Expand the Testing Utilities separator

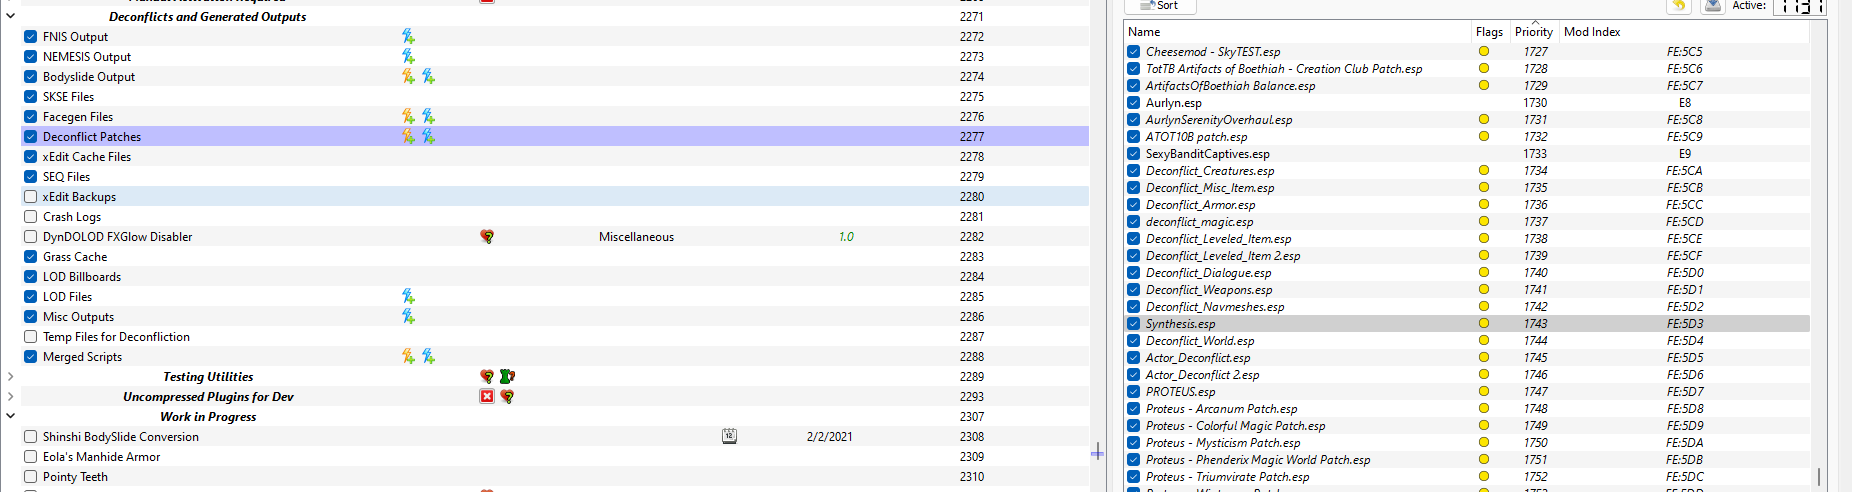coord(10,377)
